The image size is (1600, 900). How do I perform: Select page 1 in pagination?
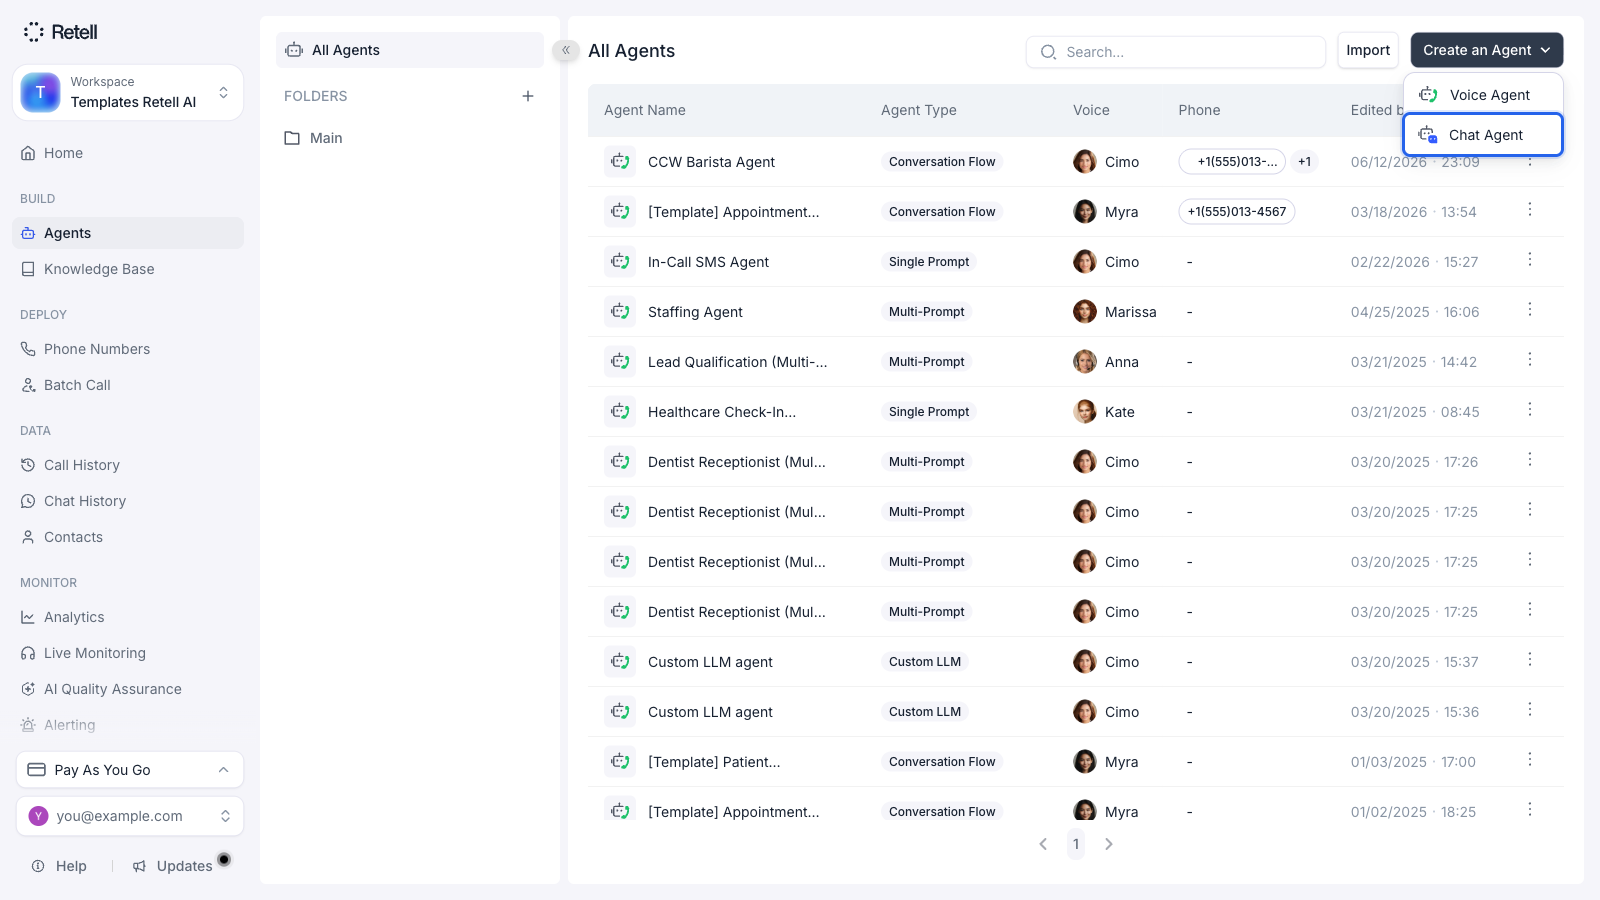point(1076,844)
